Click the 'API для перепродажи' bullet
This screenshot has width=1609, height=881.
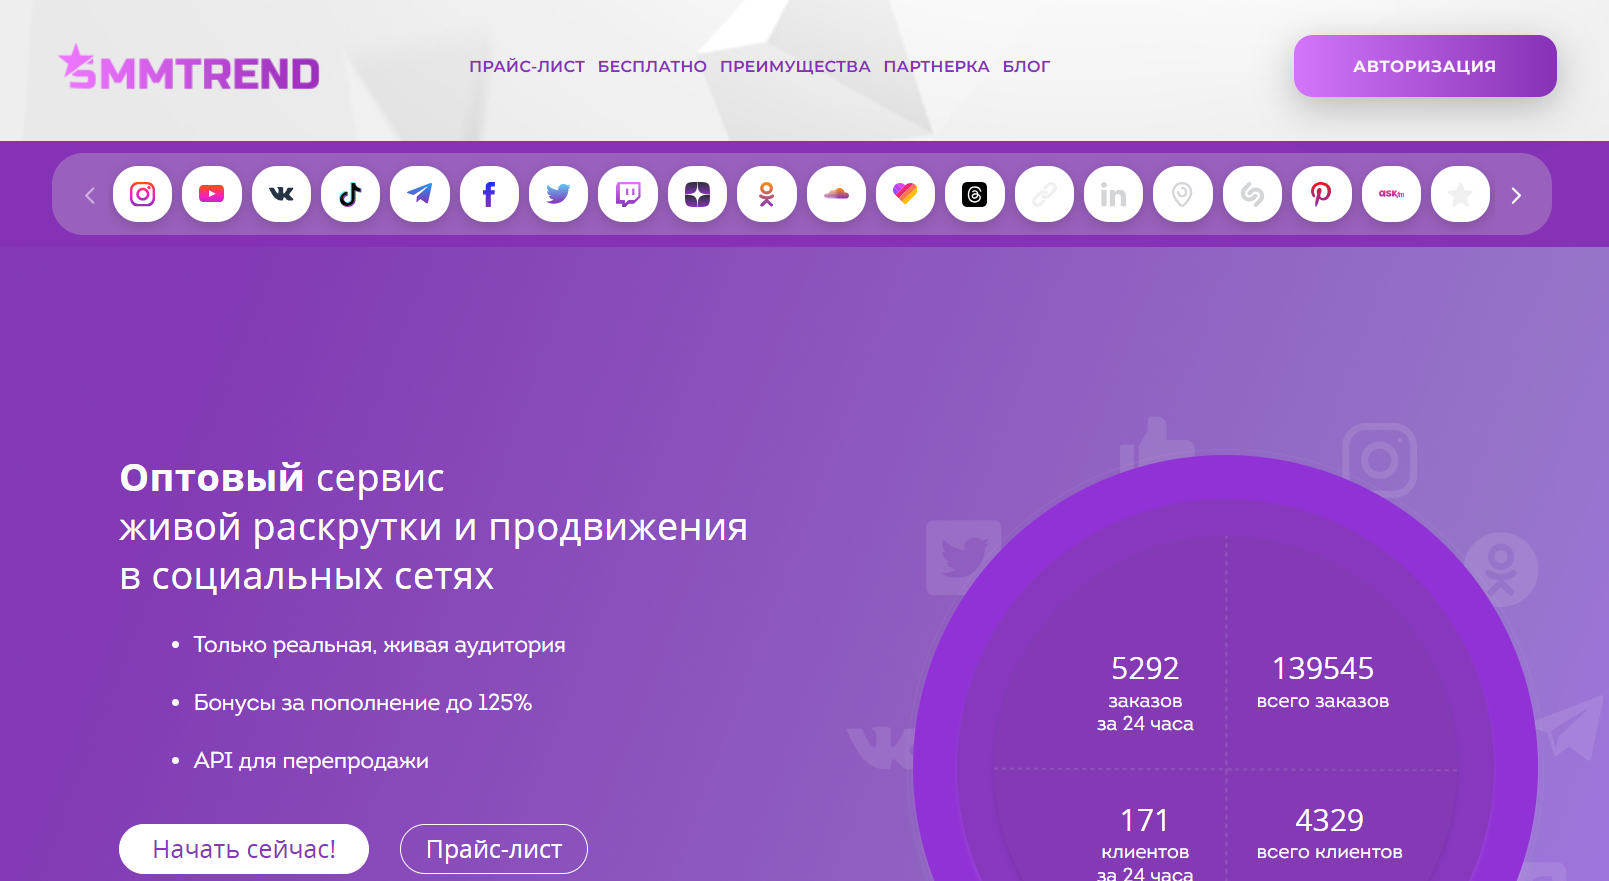coord(311,761)
